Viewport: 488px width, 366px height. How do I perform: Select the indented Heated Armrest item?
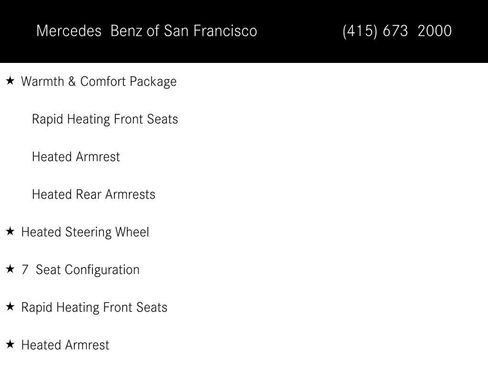[x=76, y=157]
